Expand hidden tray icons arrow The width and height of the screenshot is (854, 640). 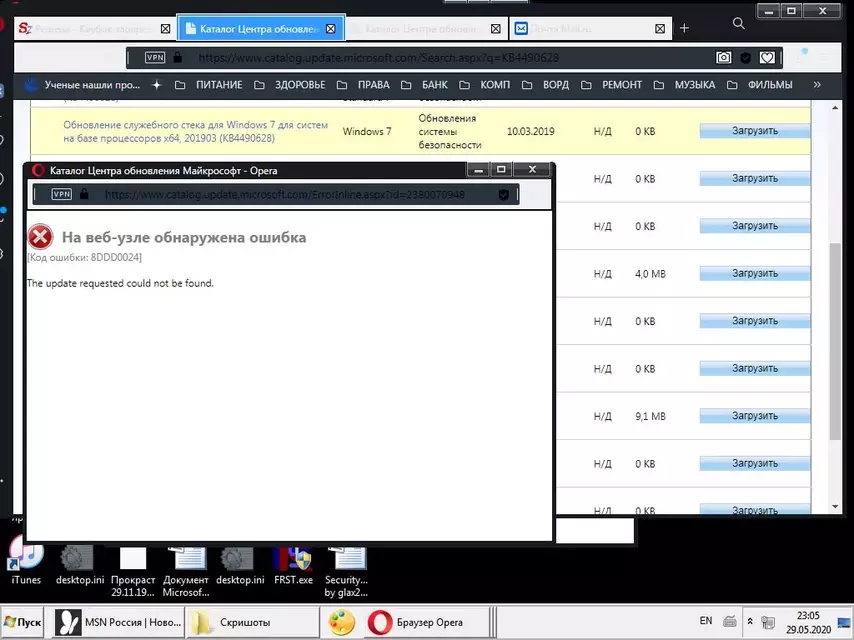coord(750,621)
